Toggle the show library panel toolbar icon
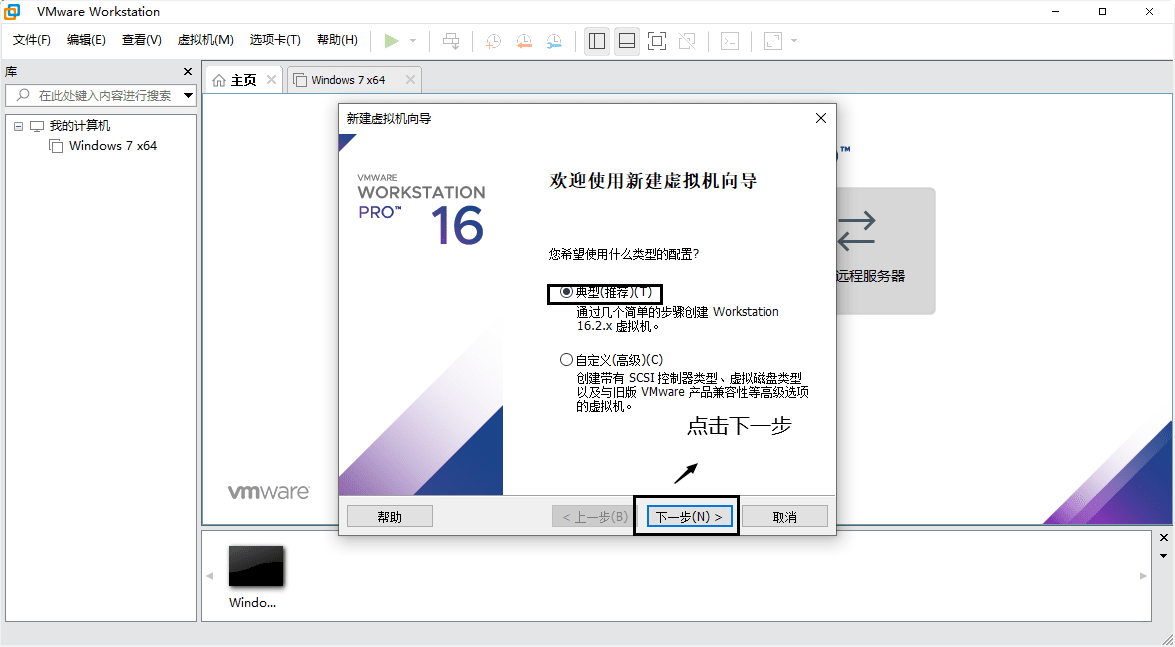The image size is (1175, 647). [x=597, y=40]
